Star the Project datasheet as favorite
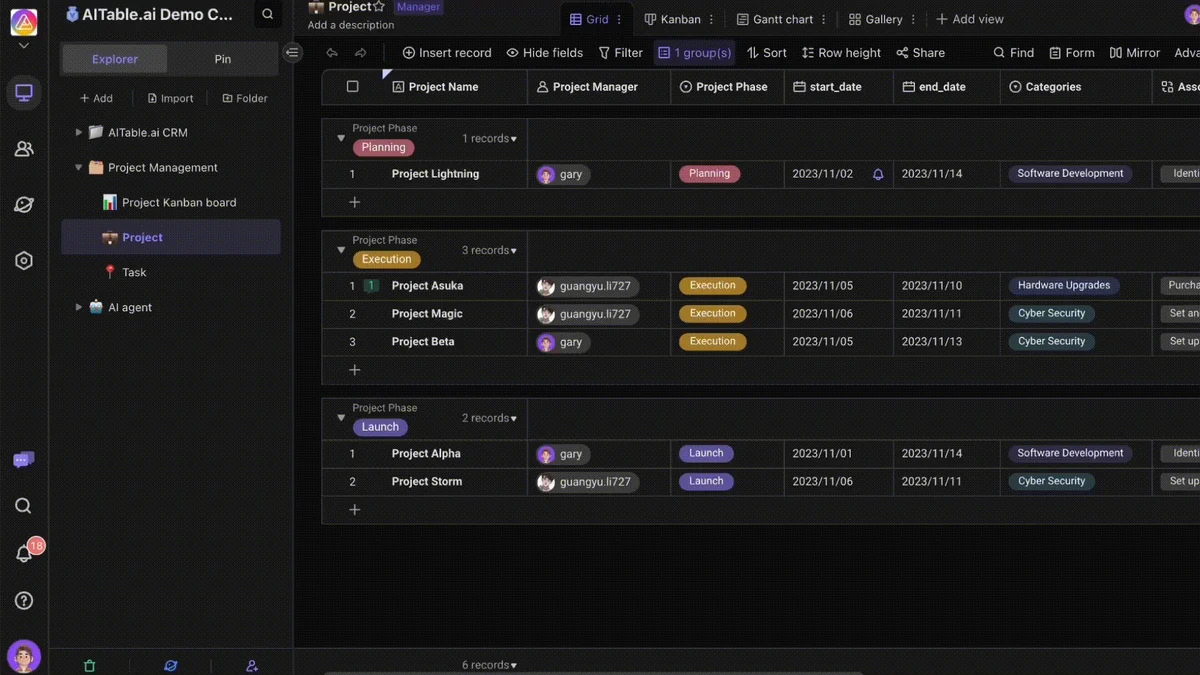The image size is (1200, 675). tap(379, 7)
